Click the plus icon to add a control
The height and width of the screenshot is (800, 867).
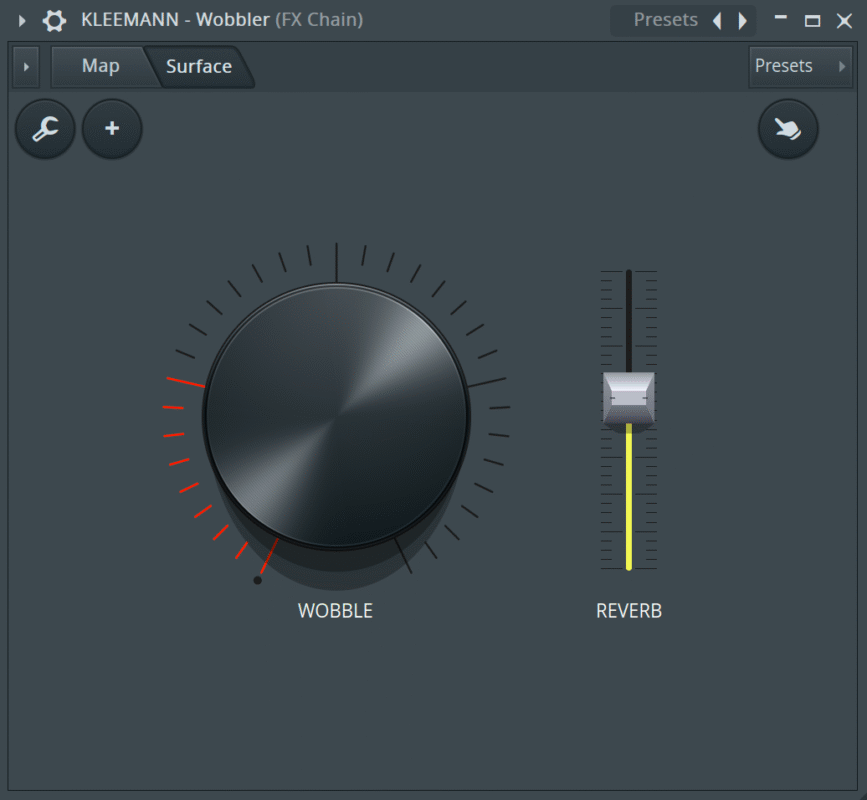click(x=112, y=129)
